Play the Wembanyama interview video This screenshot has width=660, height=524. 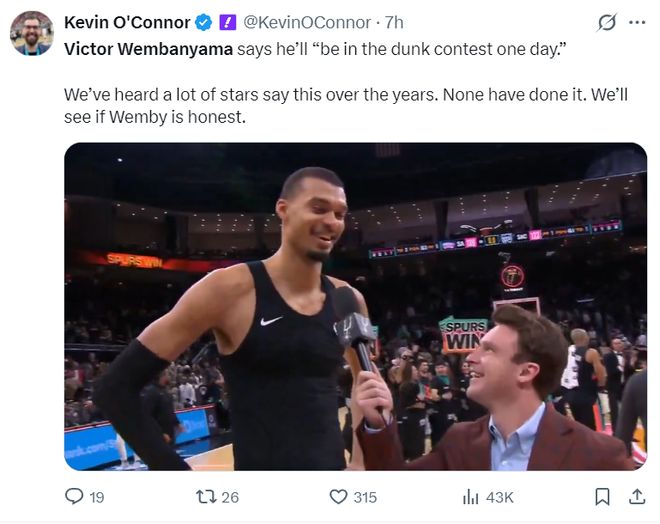click(355, 306)
